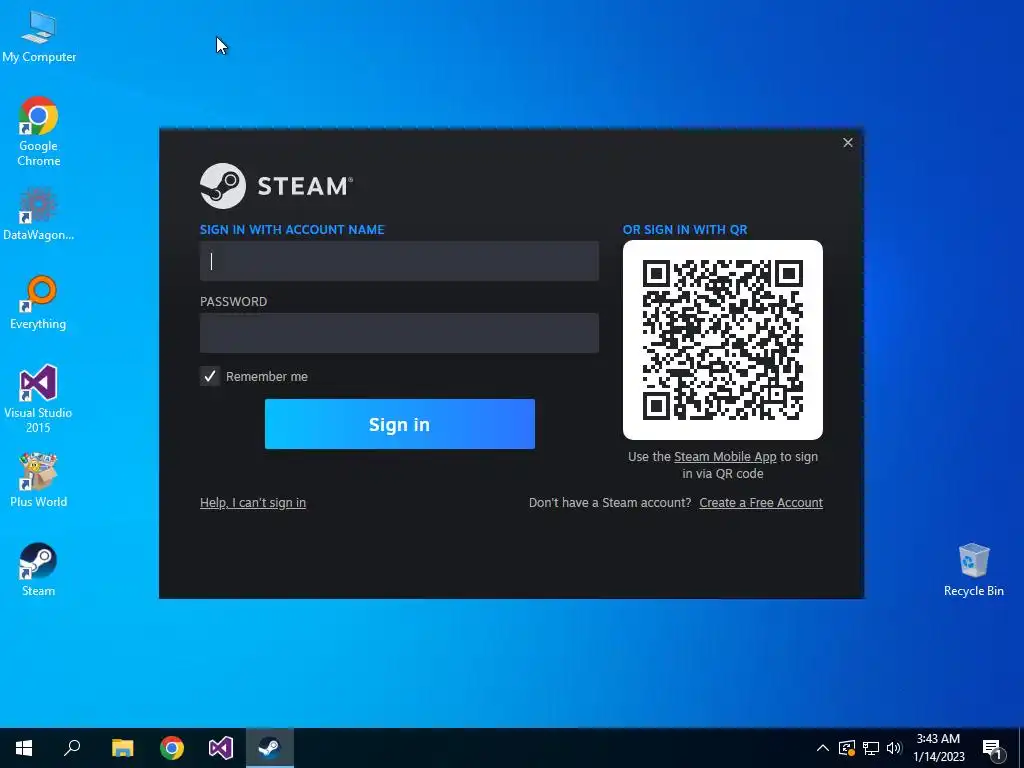This screenshot has height=768, width=1024.
Task: Open the volume speaker tray icon
Action: tap(894, 748)
